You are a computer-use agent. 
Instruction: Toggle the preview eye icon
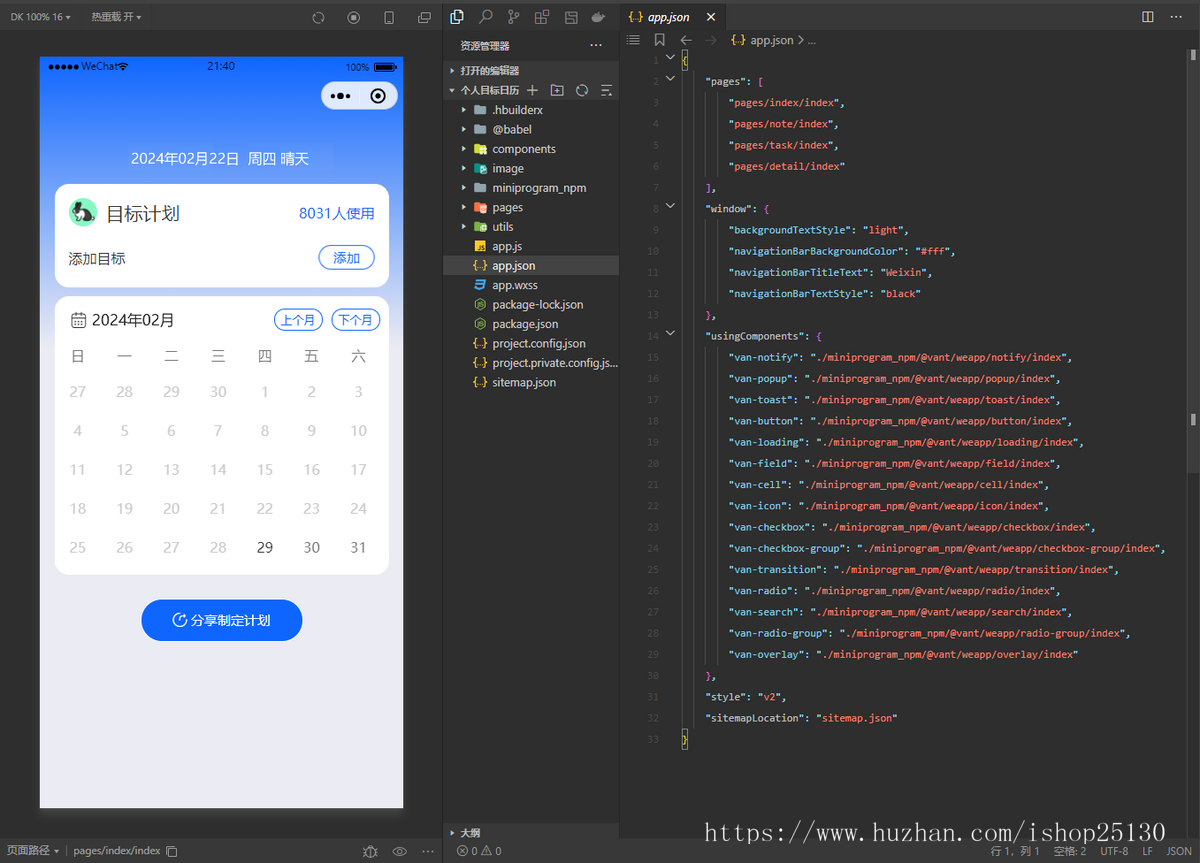(x=400, y=851)
